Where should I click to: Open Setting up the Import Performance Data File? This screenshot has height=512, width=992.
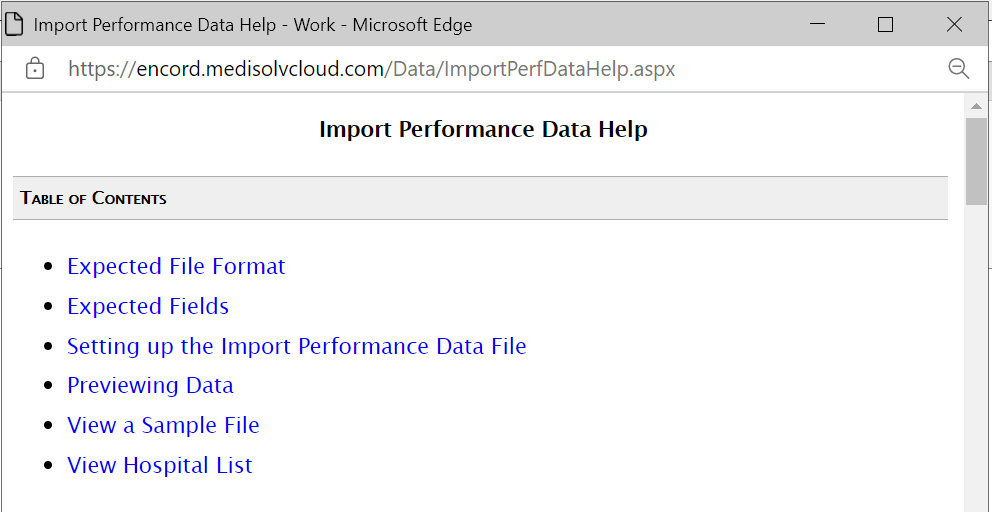(297, 346)
